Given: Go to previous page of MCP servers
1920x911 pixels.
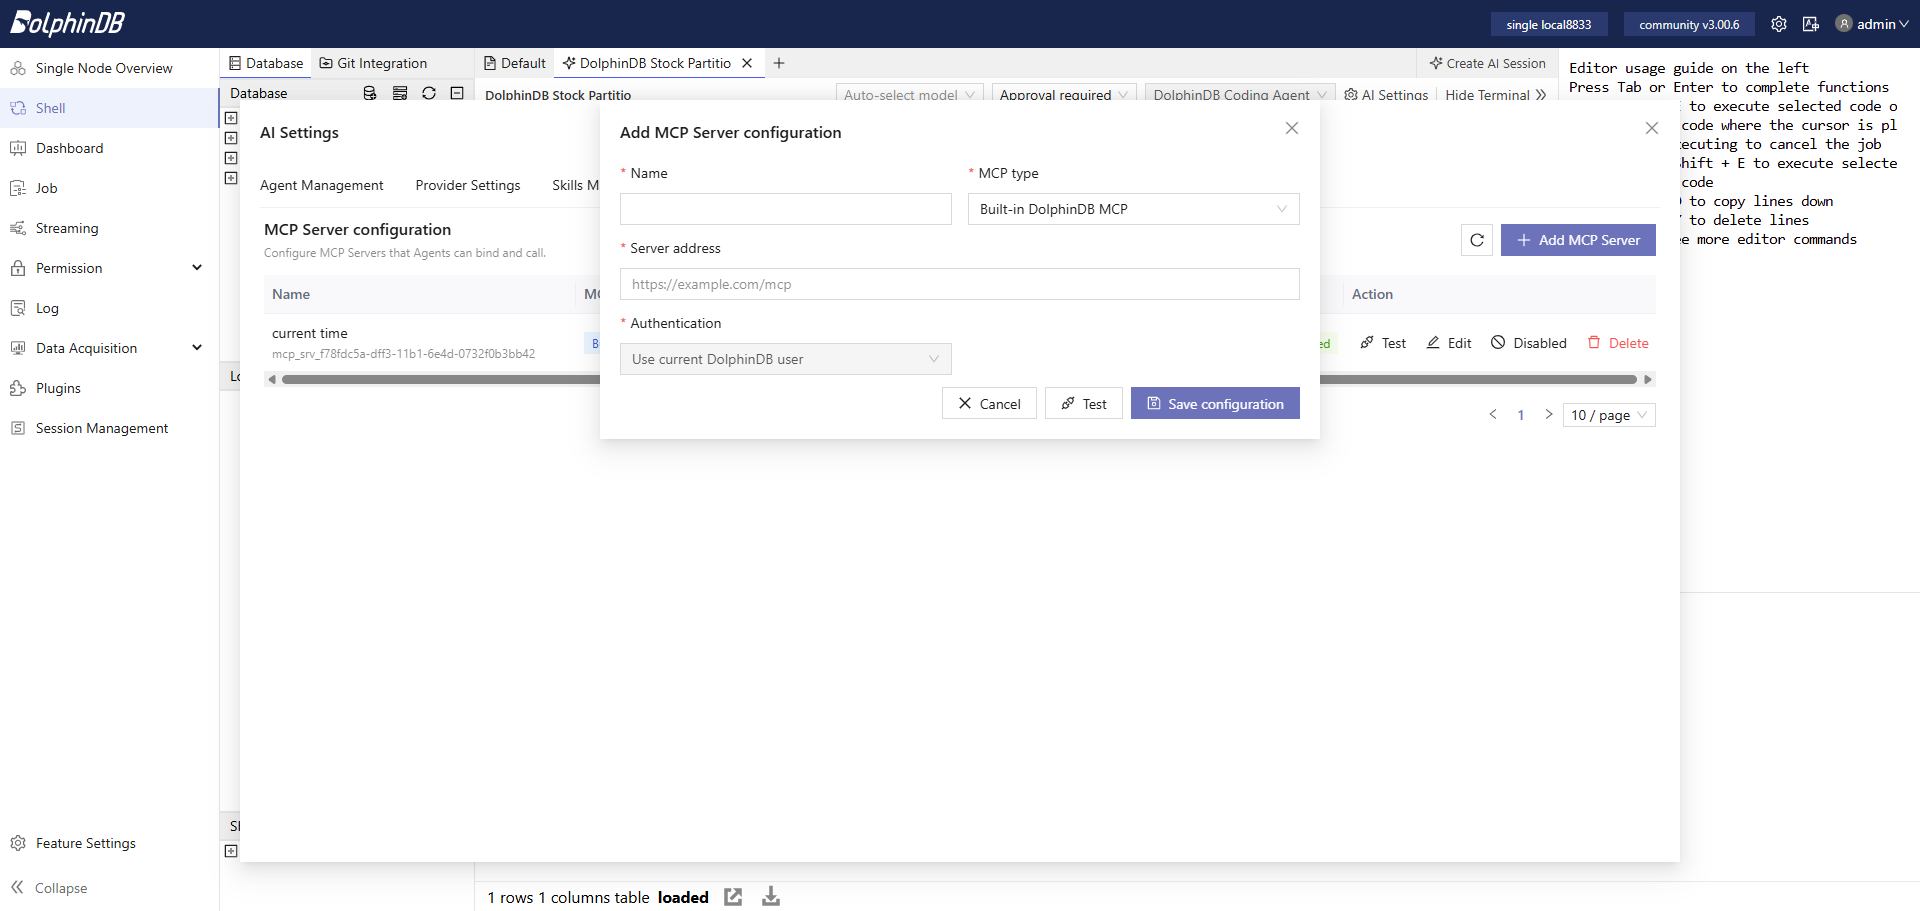Looking at the screenshot, I should click(x=1493, y=415).
